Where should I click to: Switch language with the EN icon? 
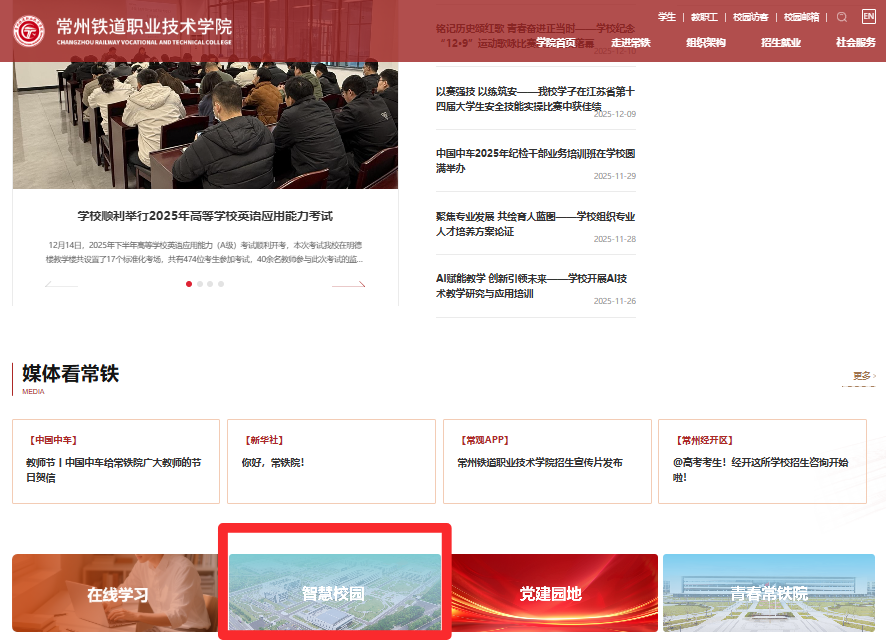point(868,17)
